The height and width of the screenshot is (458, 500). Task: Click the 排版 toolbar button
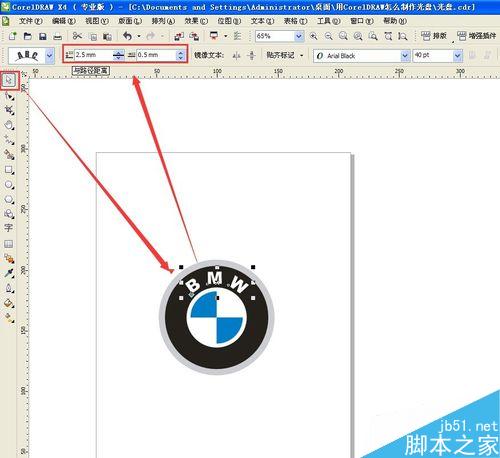[x=434, y=36]
